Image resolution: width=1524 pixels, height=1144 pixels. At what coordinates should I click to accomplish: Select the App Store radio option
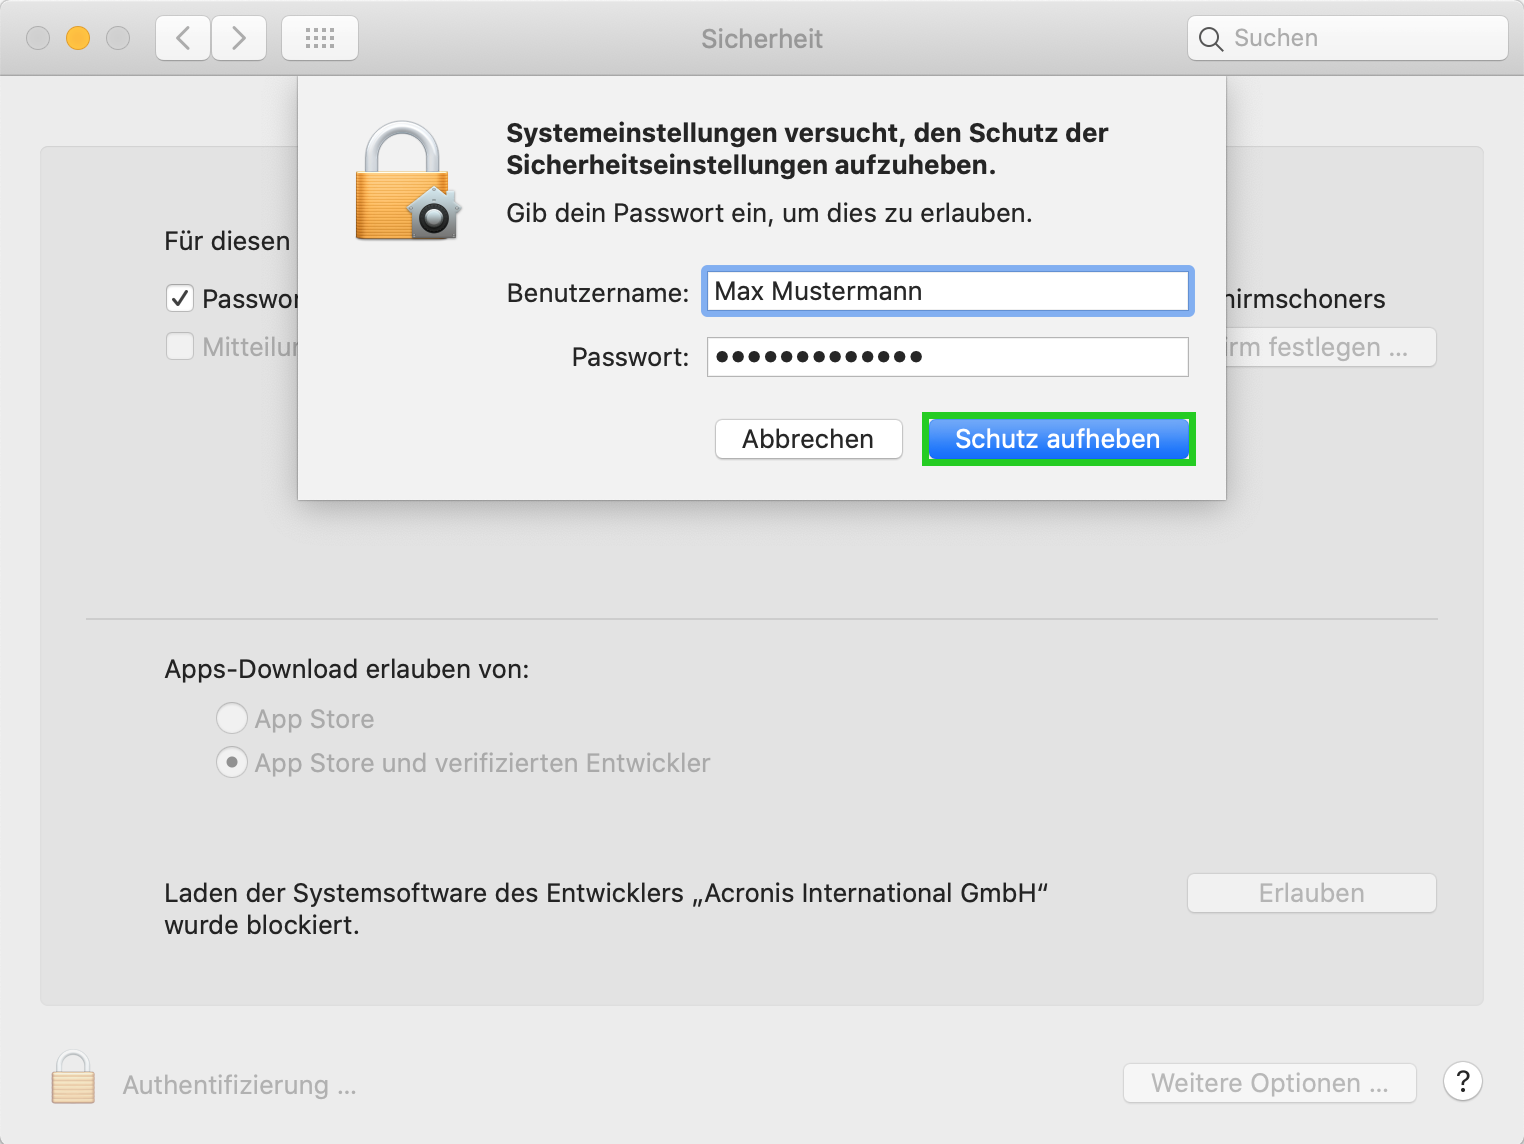pyautogui.click(x=231, y=718)
